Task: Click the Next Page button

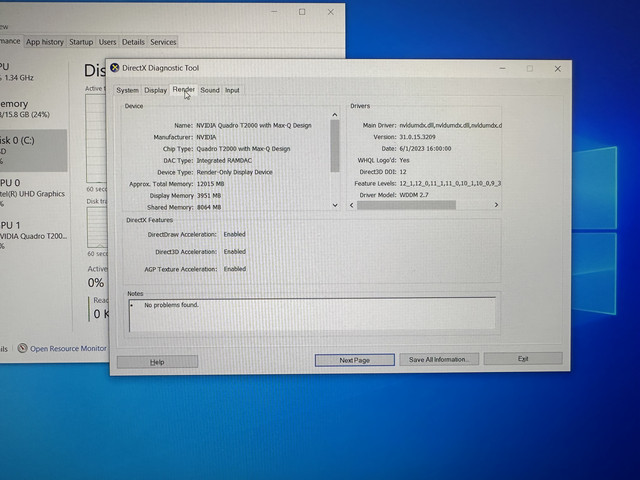Action: click(x=354, y=360)
